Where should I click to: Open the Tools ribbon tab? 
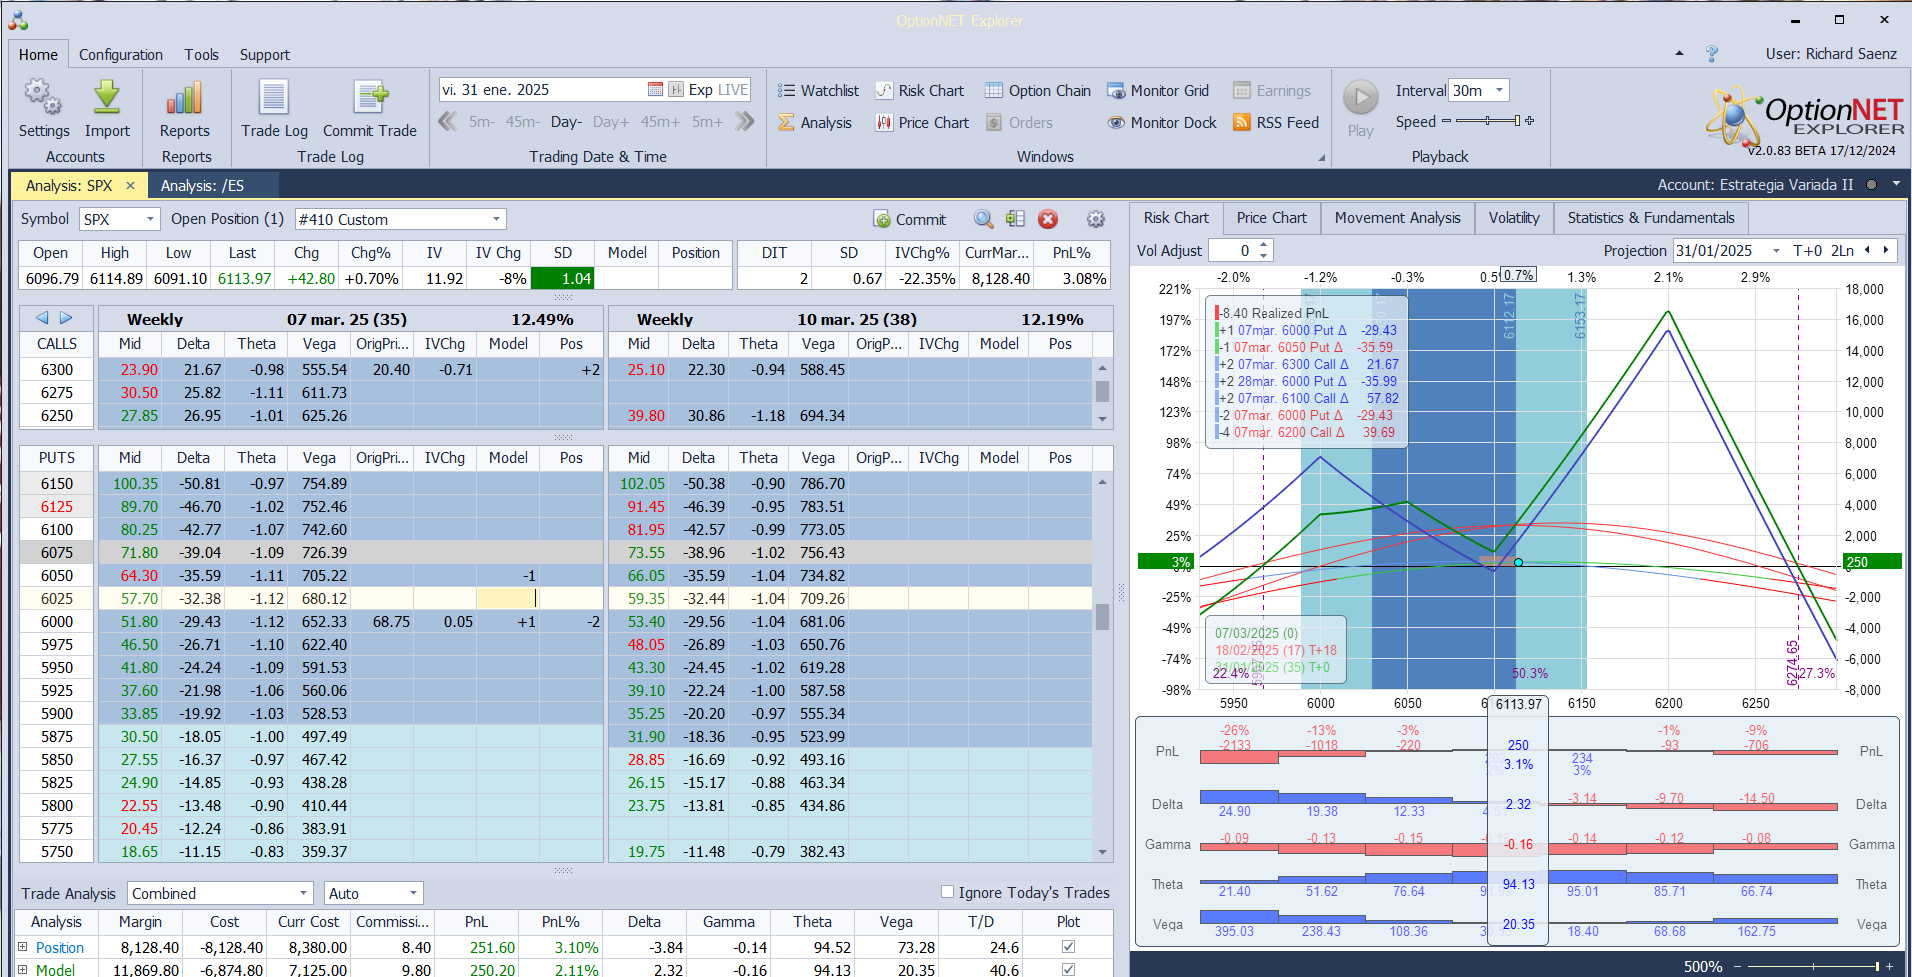pyautogui.click(x=201, y=55)
